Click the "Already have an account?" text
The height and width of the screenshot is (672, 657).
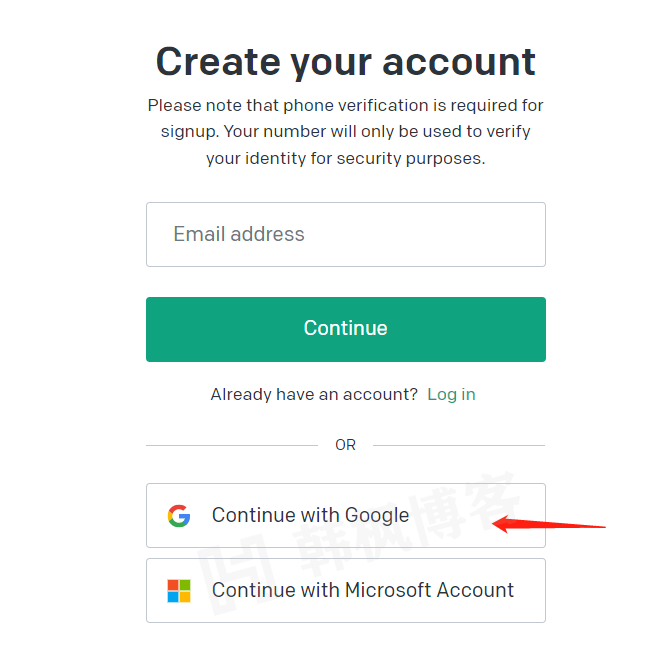(314, 394)
